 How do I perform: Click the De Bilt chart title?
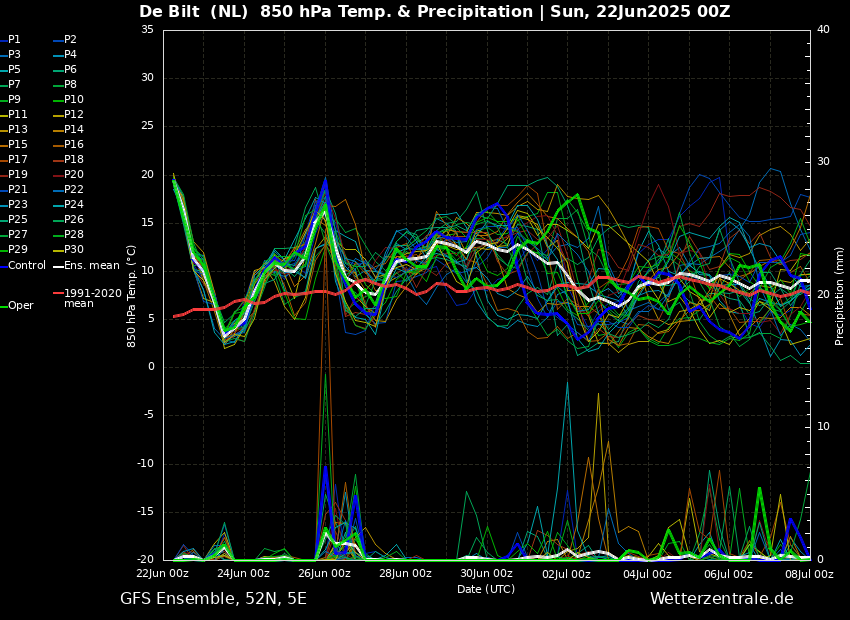pos(434,12)
